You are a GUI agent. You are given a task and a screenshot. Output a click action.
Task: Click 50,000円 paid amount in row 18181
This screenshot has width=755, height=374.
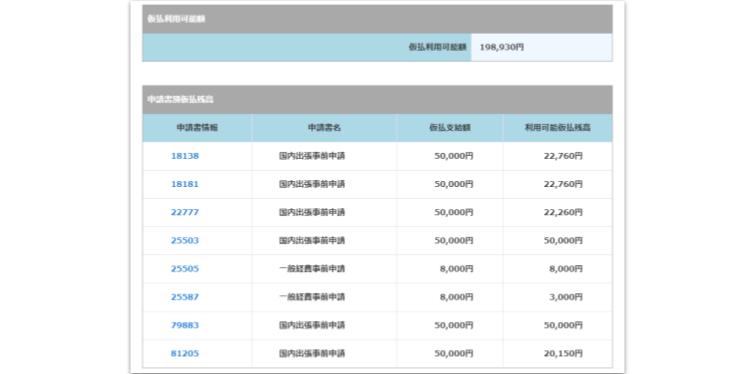(454, 184)
